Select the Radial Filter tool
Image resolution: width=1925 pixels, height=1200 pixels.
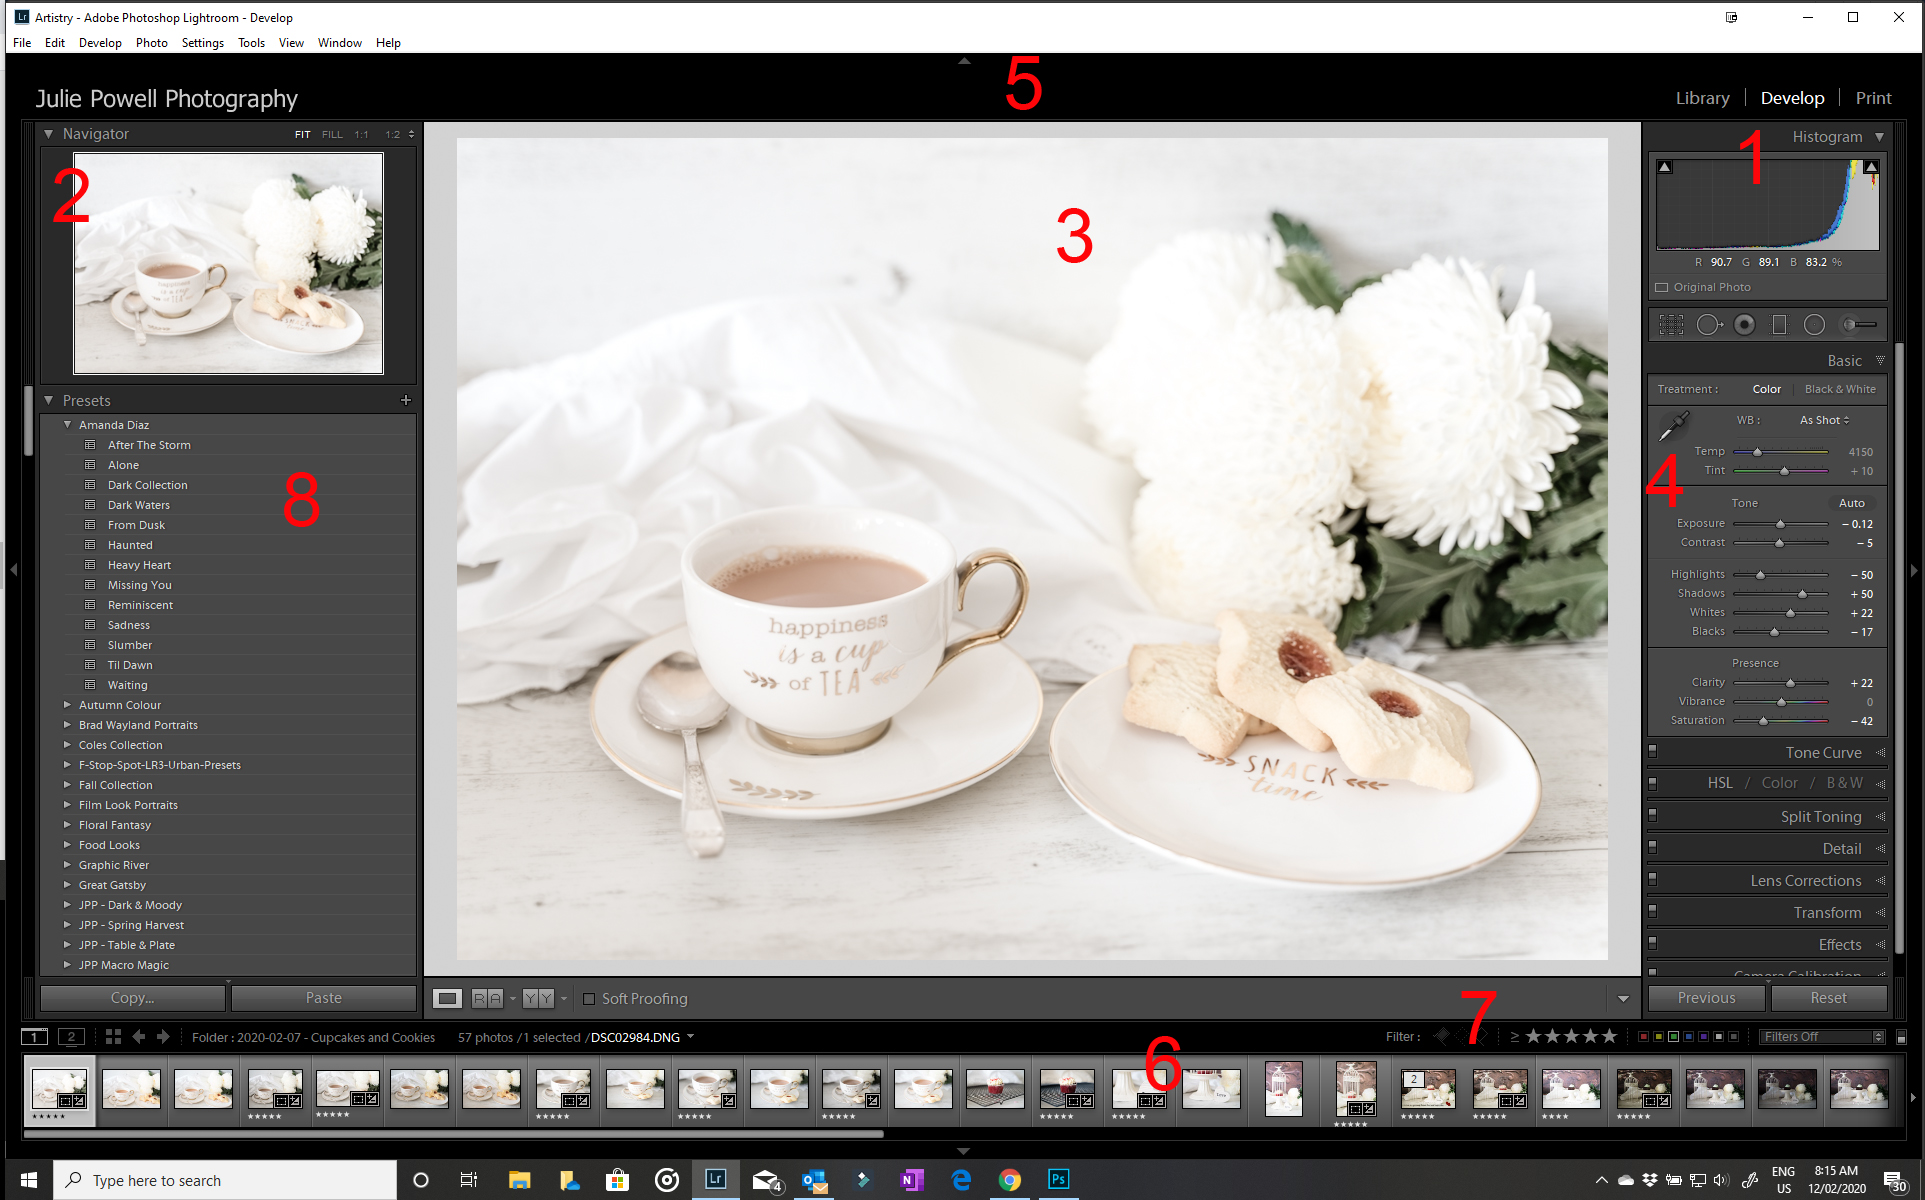(x=1814, y=325)
